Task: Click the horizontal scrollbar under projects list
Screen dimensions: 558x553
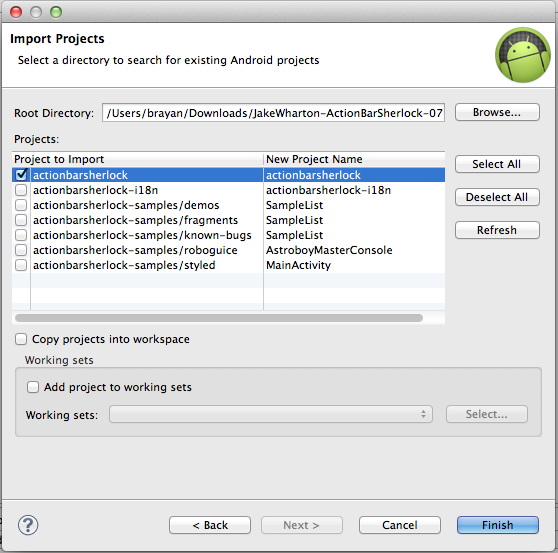Action: pos(219,318)
